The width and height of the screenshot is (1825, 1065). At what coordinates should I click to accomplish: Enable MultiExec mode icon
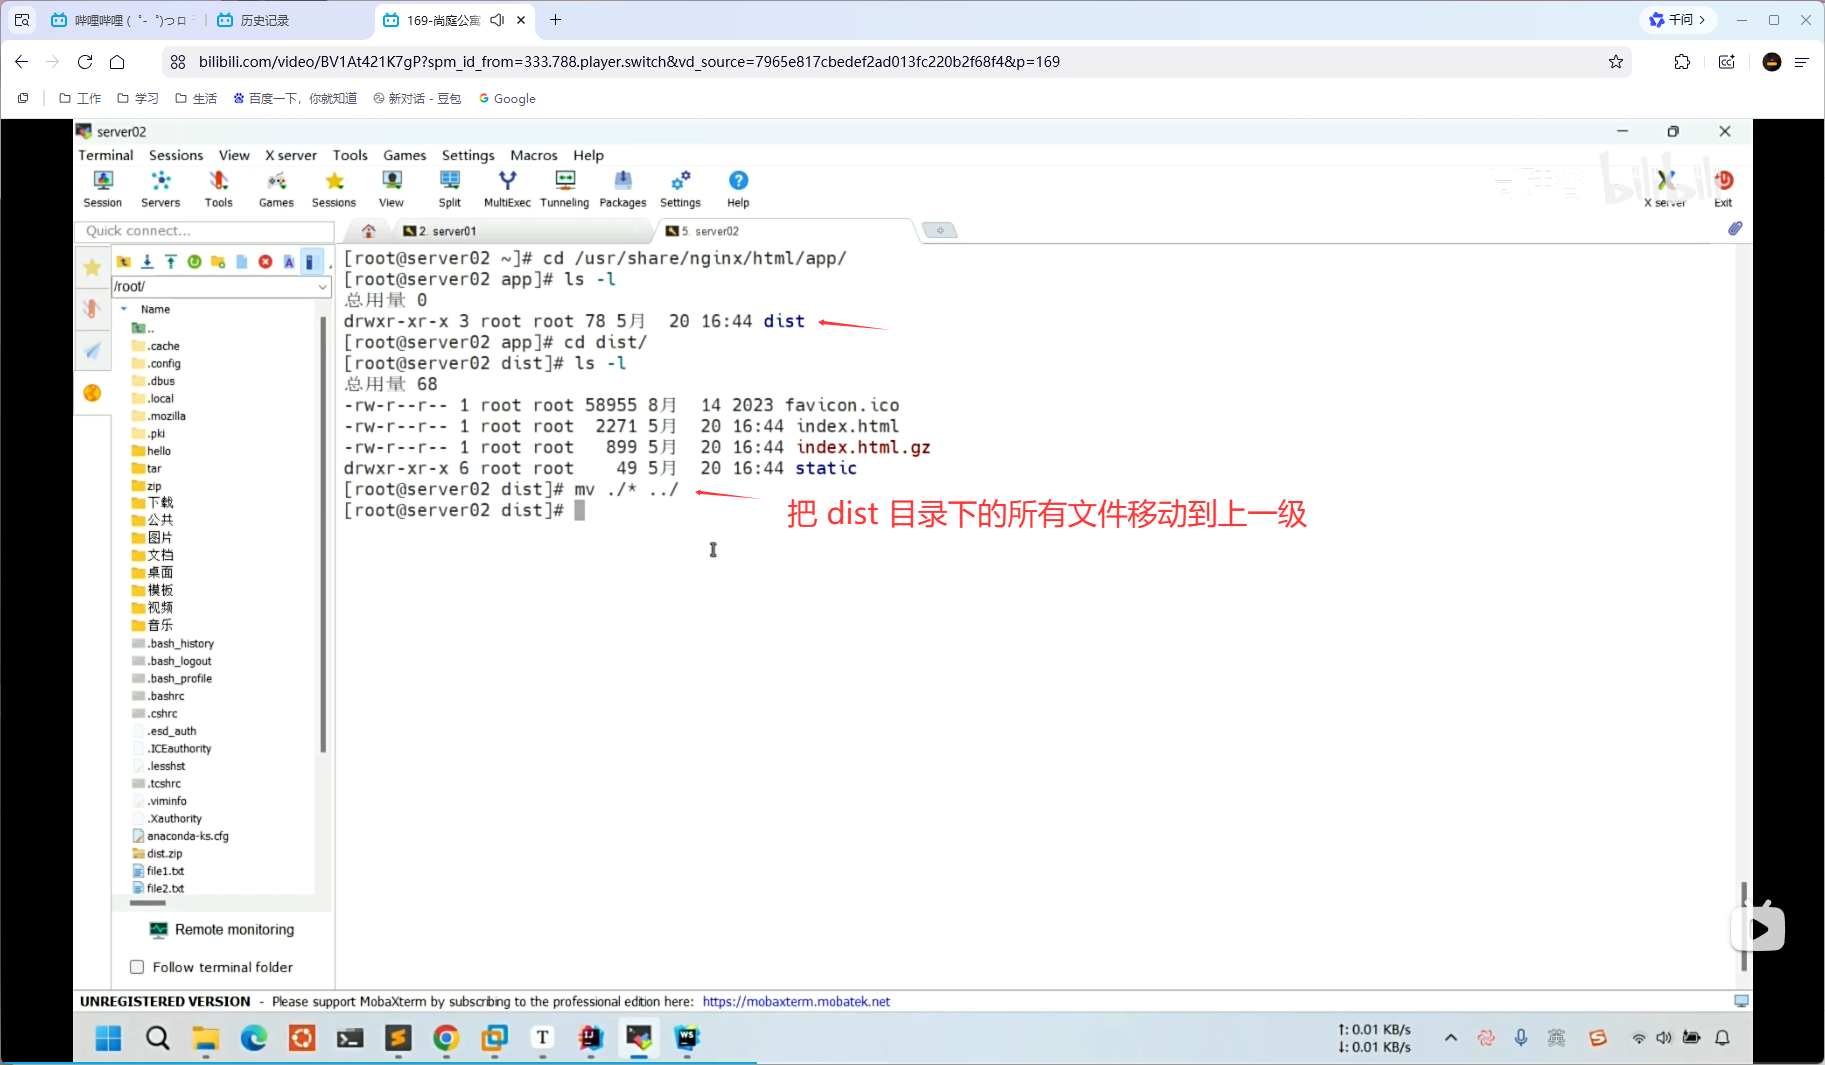(507, 189)
